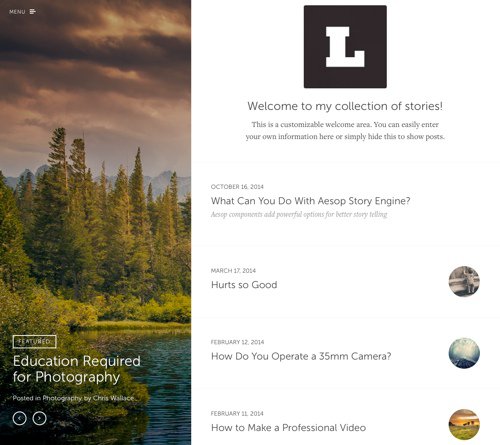The width and height of the screenshot is (500, 445).
Task: Open How Do You Operate a 35mm Camera?
Action: pyautogui.click(x=301, y=356)
